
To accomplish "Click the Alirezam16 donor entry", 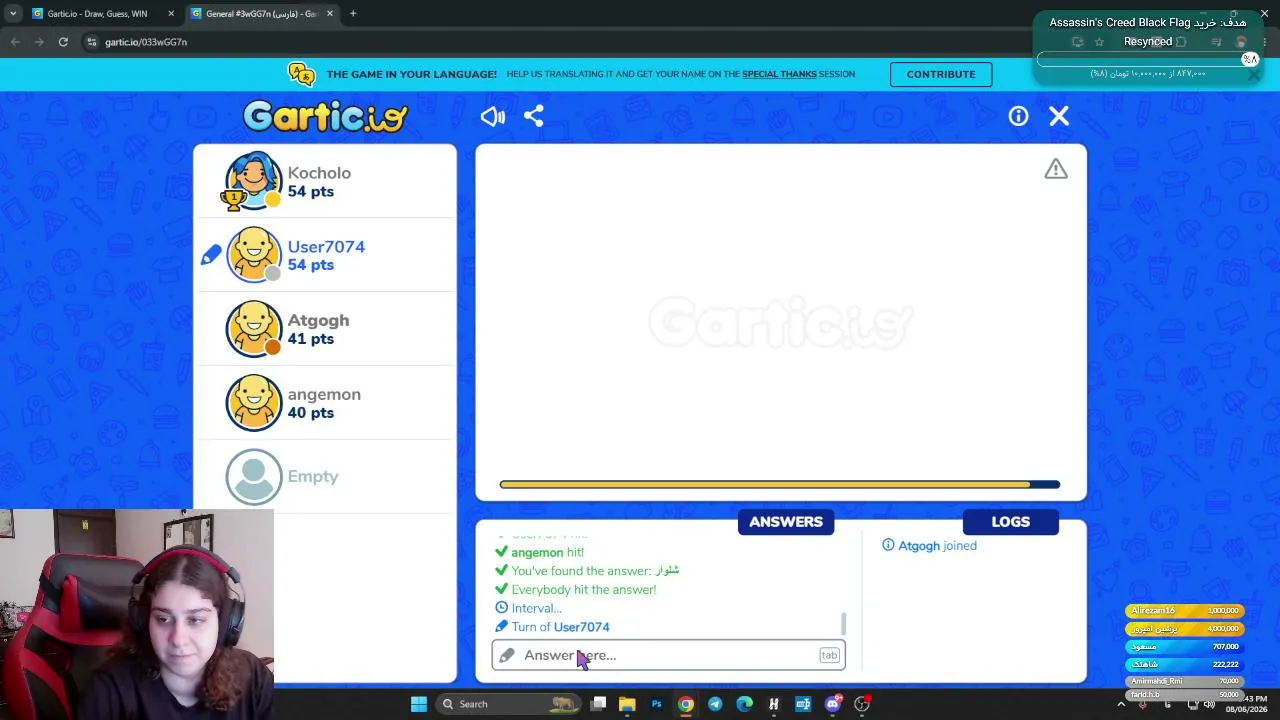I will point(1185,611).
